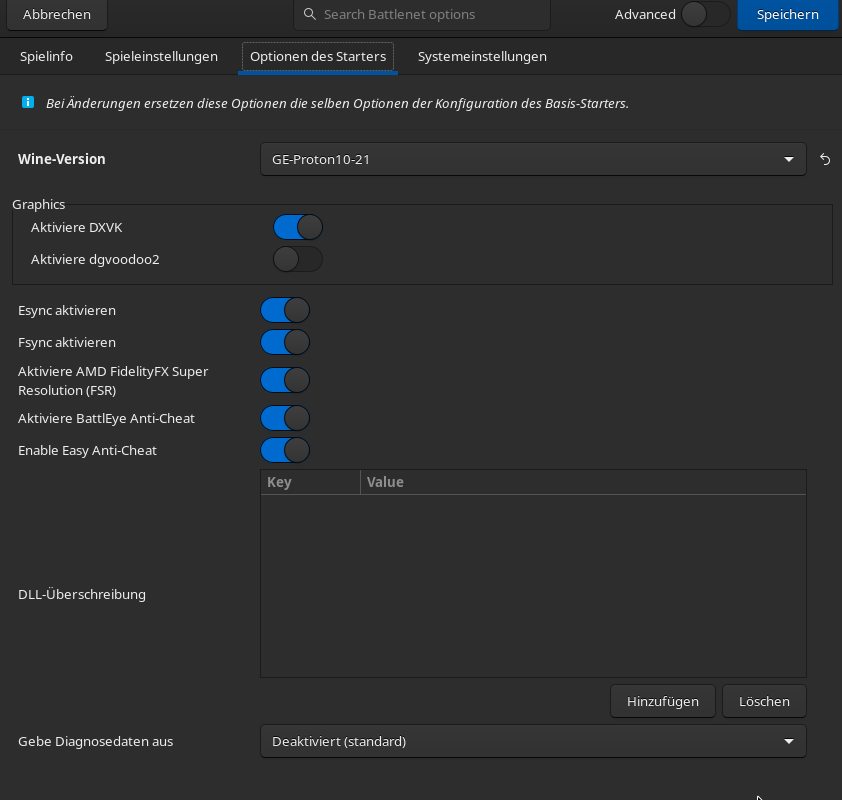
Task: Click the Esync aktivieren label
Action: coord(67,310)
